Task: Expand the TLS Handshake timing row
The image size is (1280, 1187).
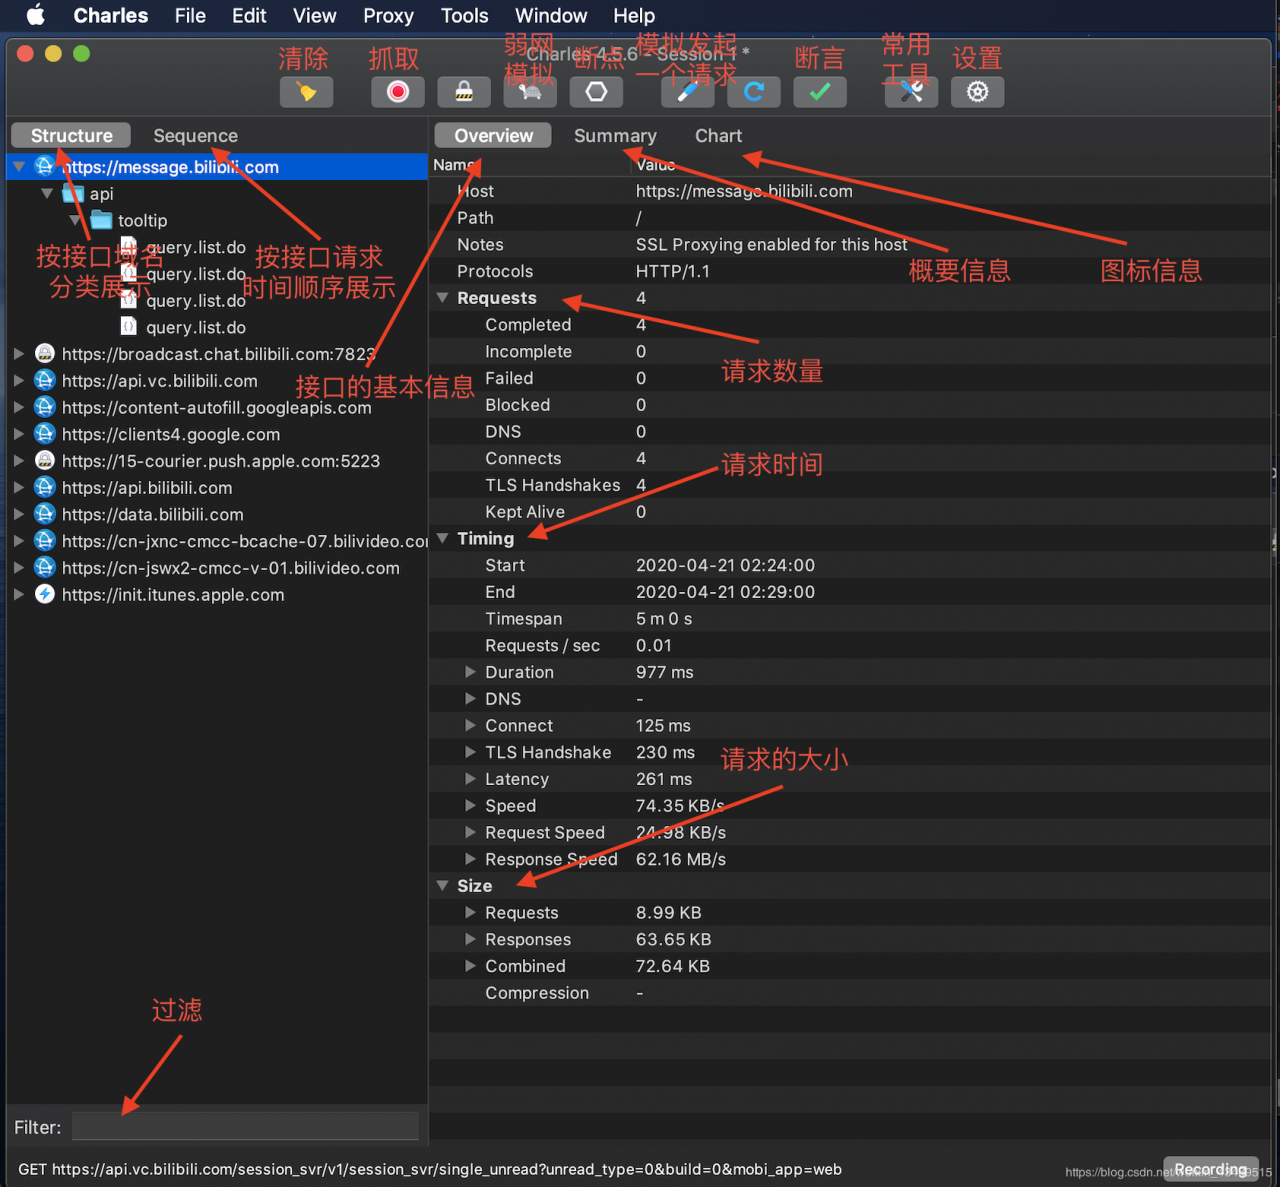Action: click(x=470, y=752)
